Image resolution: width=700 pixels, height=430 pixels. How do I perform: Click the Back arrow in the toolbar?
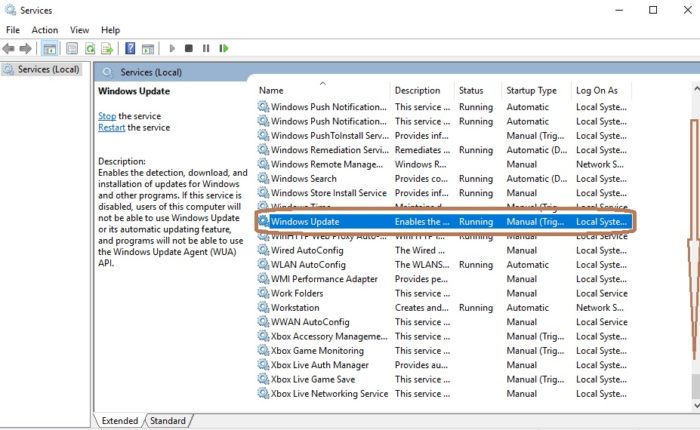pos(9,48)
